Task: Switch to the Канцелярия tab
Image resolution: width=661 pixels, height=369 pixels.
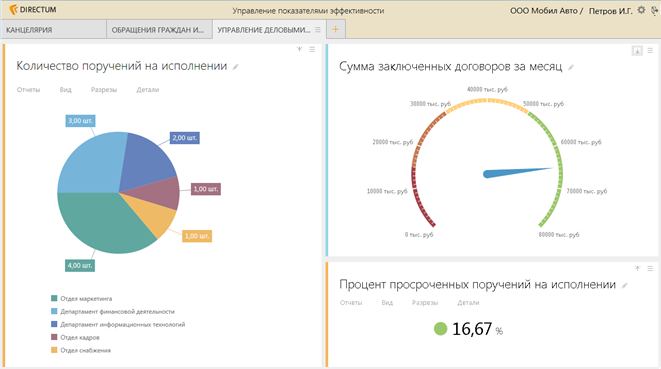Action: [x=54, y=30]
